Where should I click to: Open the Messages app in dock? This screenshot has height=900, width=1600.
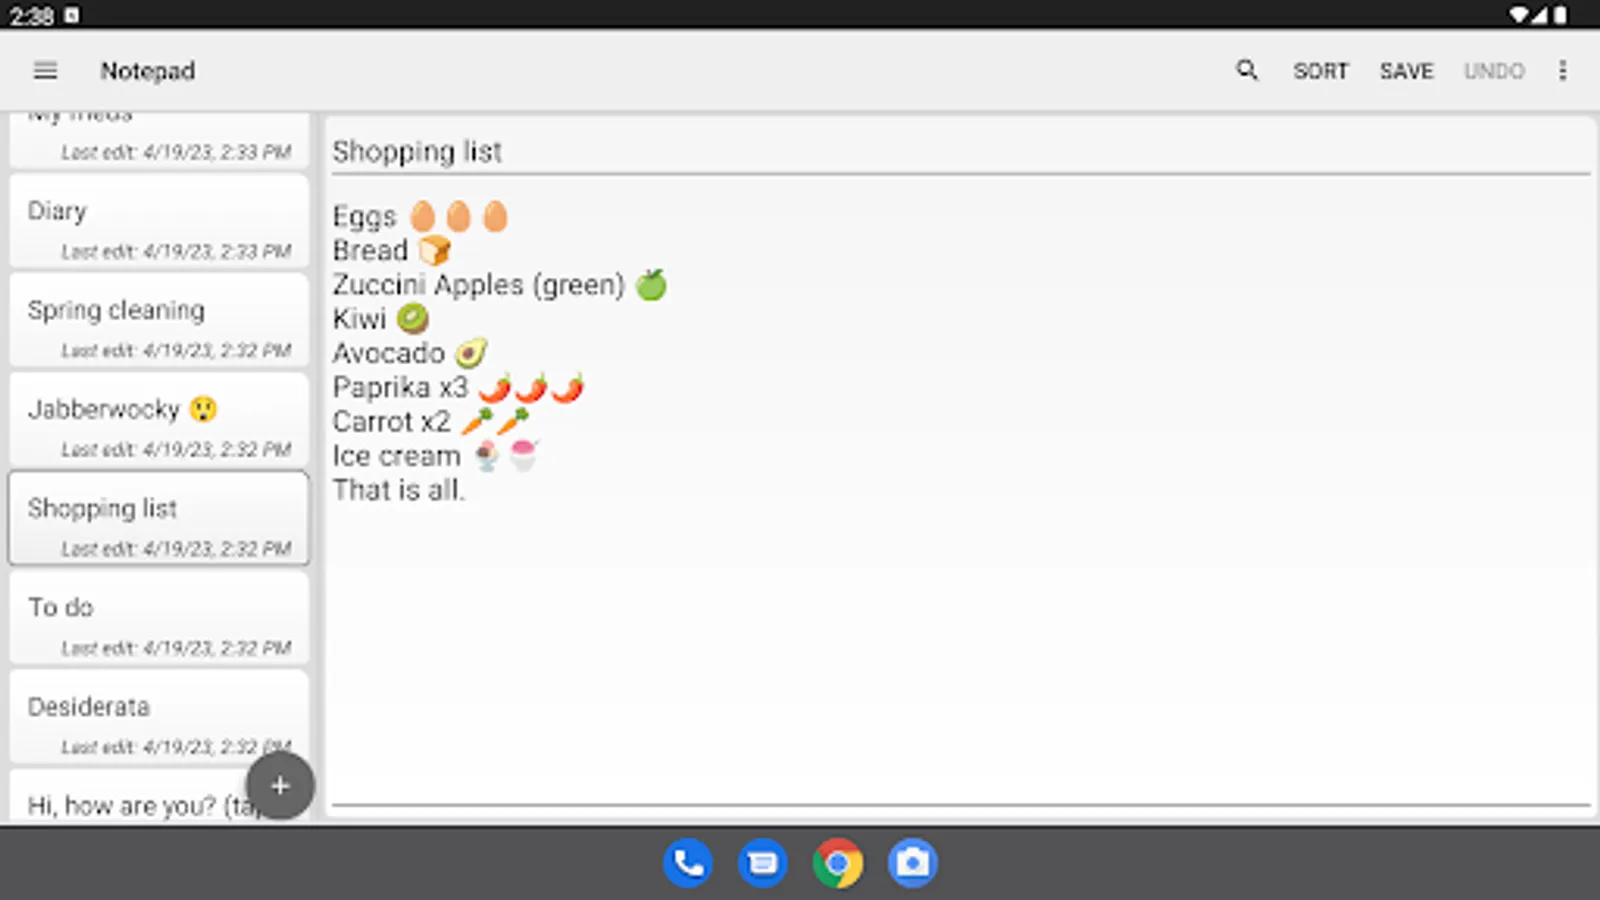point(763,863)
